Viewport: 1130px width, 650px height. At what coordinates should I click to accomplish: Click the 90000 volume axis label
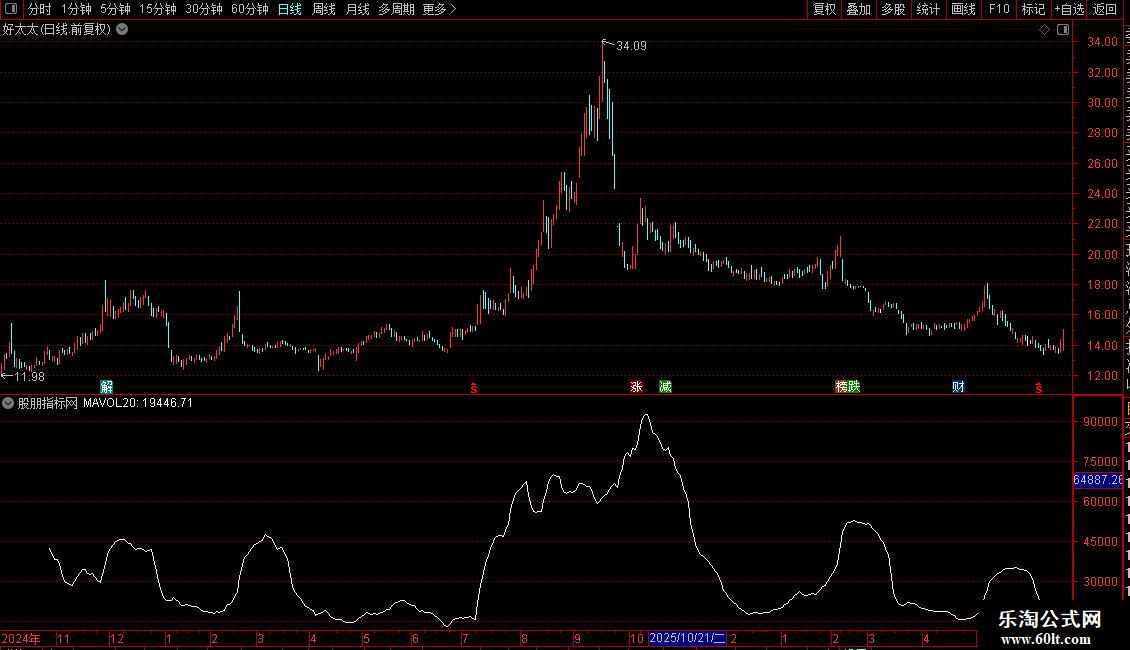[x=1100, y=422]
